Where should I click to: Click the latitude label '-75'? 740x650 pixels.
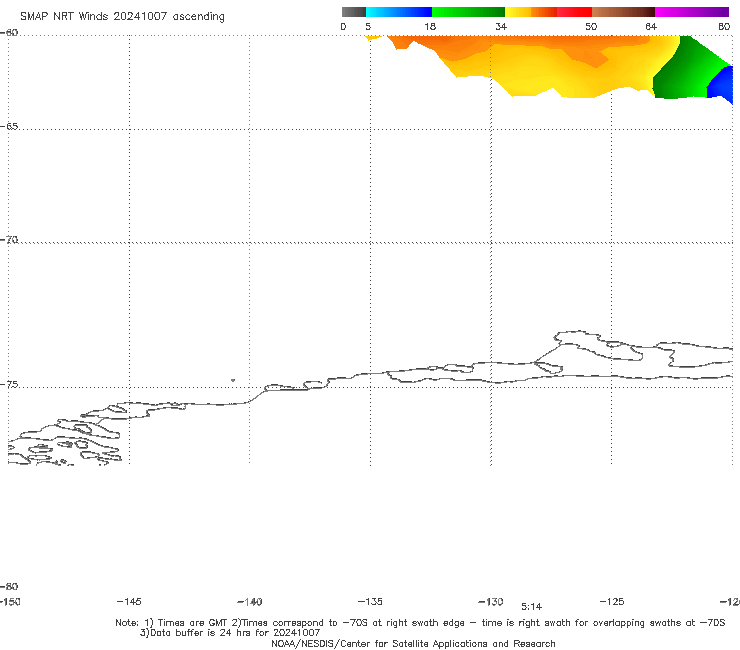click(9, 385)
